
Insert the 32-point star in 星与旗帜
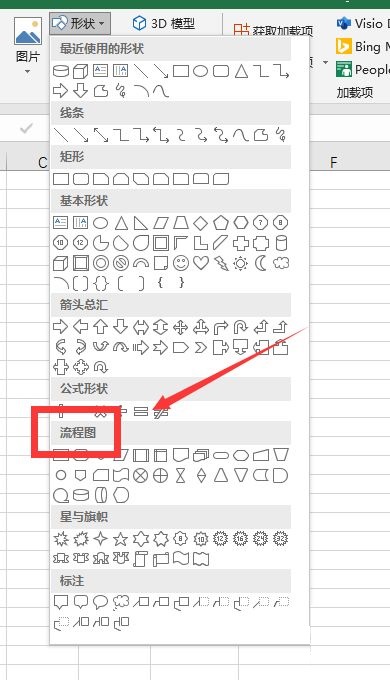(281, 539)
